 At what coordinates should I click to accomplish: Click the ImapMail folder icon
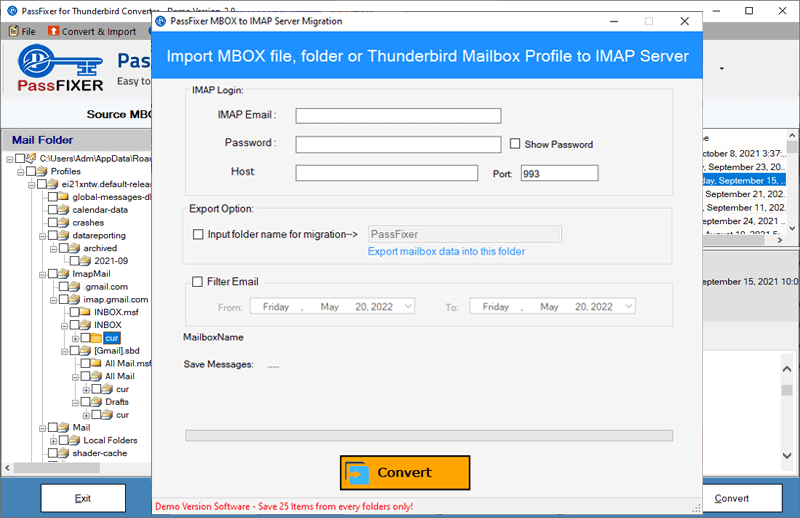click(64, 274)
